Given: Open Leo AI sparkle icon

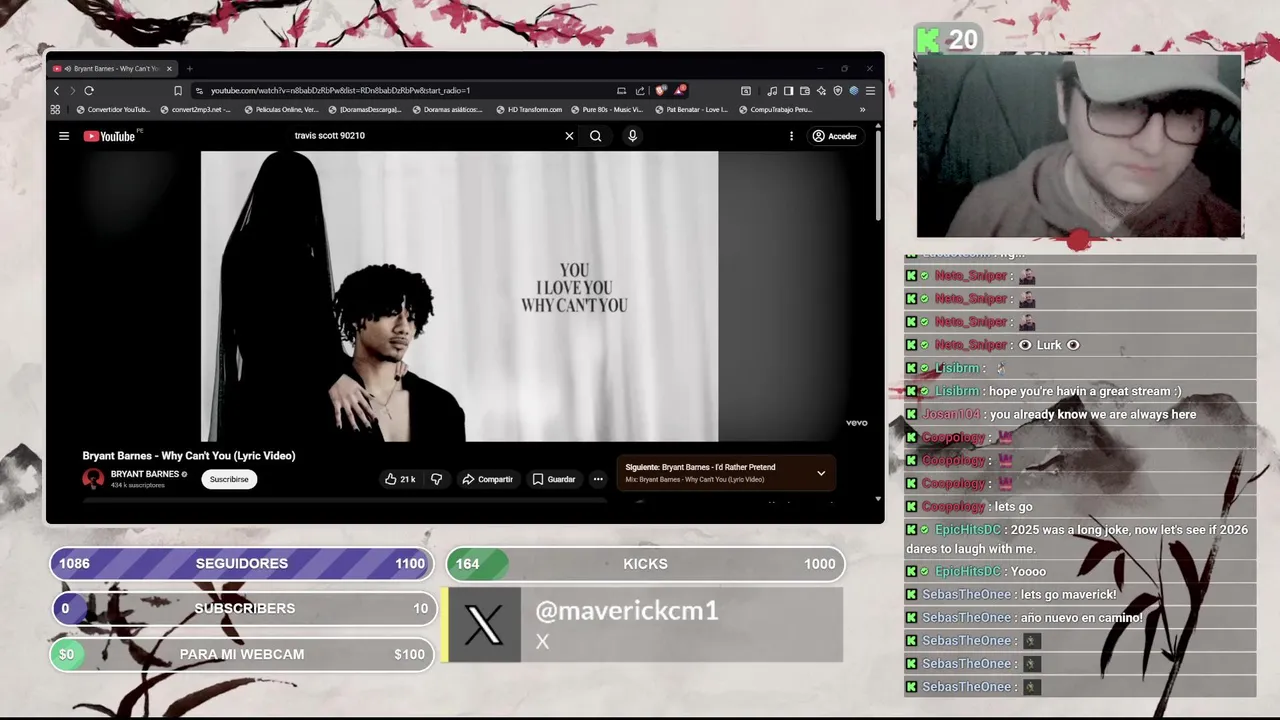Looking at the screenshot, I should 821,90.
